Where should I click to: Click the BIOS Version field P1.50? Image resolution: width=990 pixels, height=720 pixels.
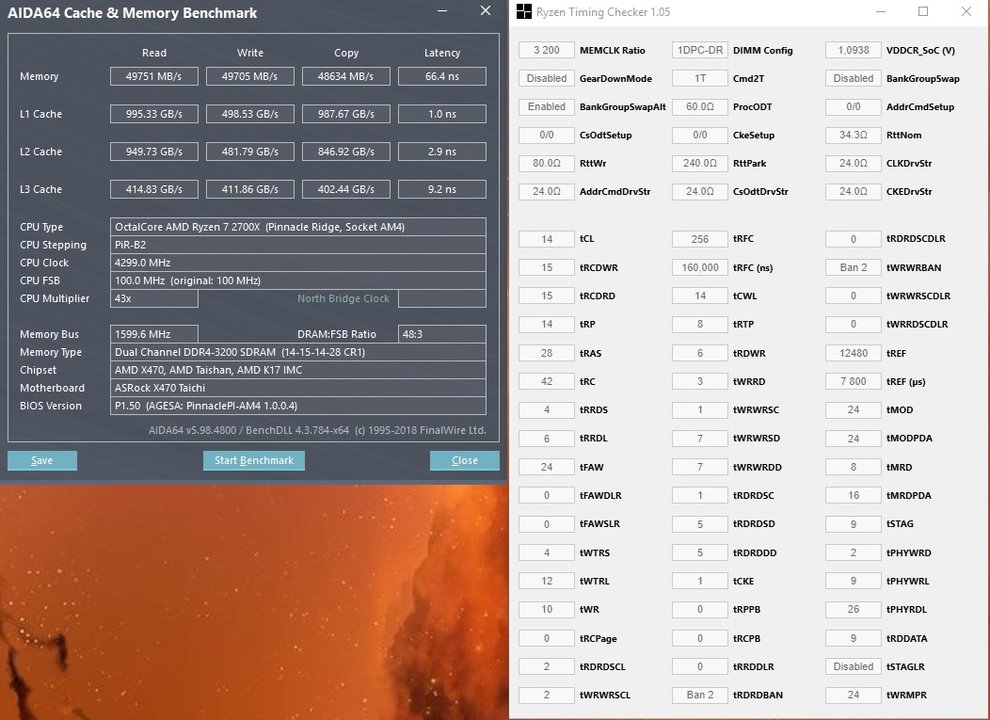298,405
